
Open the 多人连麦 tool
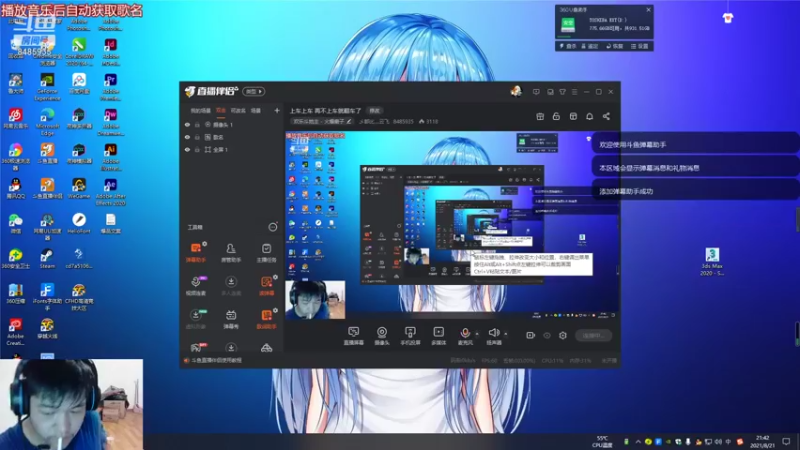pyautogui.click(x=231, y=286)
